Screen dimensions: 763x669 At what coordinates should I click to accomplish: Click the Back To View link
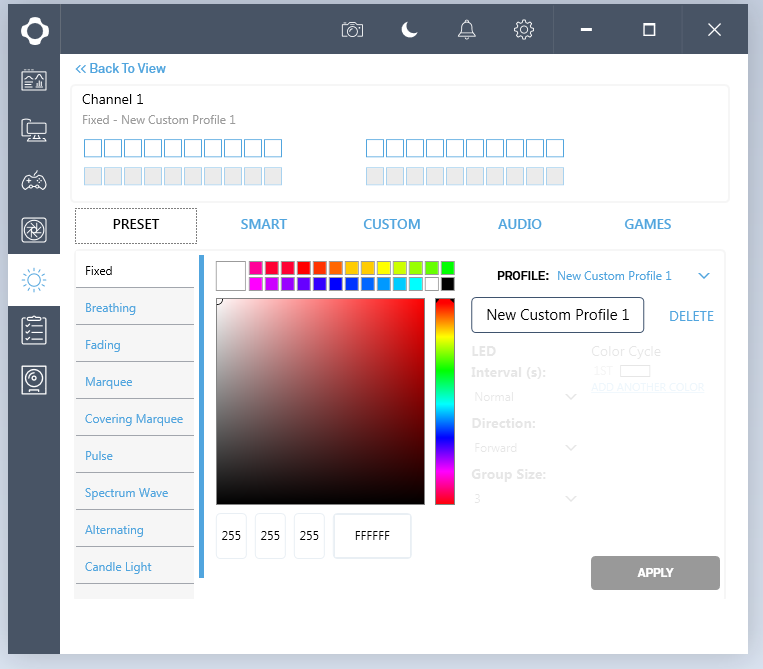[x=121, y=69]
